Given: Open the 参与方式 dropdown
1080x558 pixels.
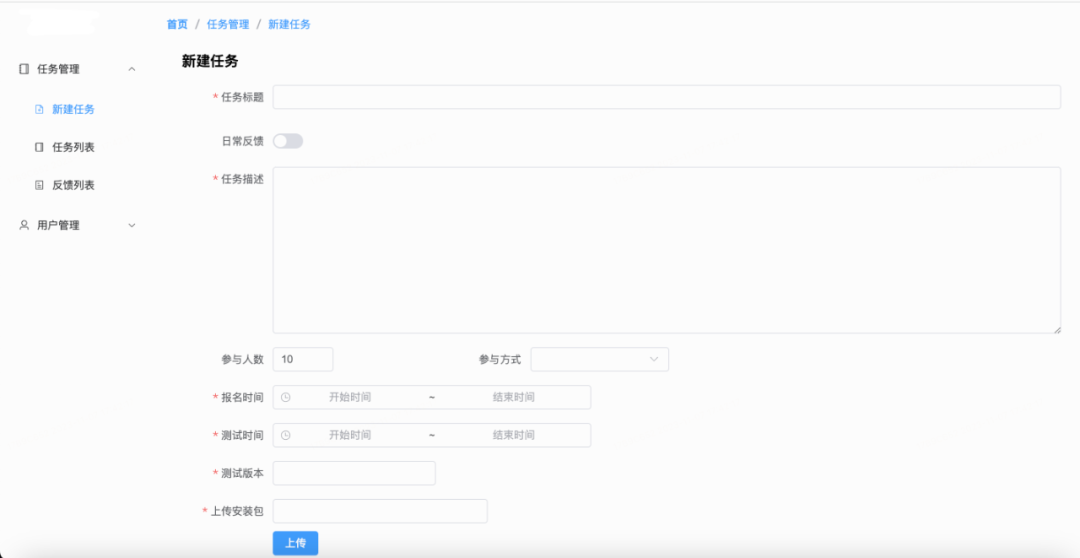Looking at the screenshot, I should click(x=600, y=360).
